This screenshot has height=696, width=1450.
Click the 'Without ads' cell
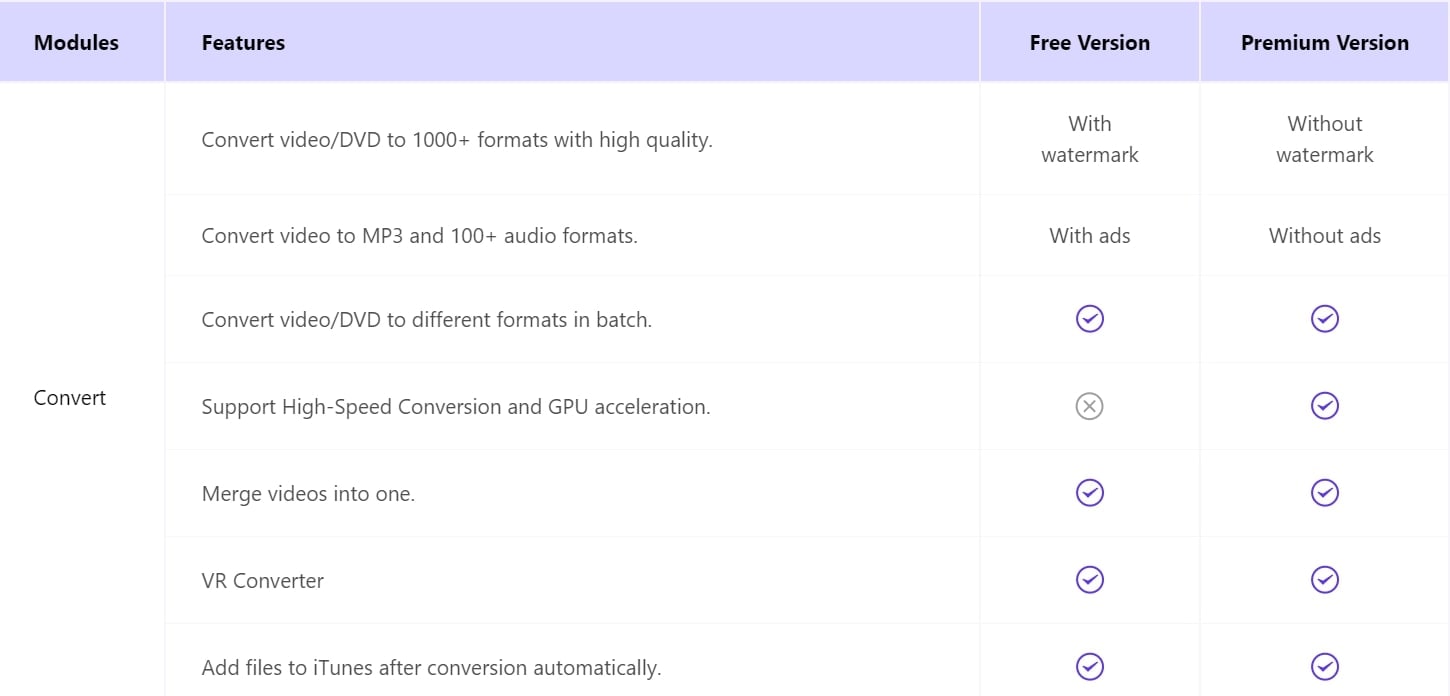tap(1324, 236)
